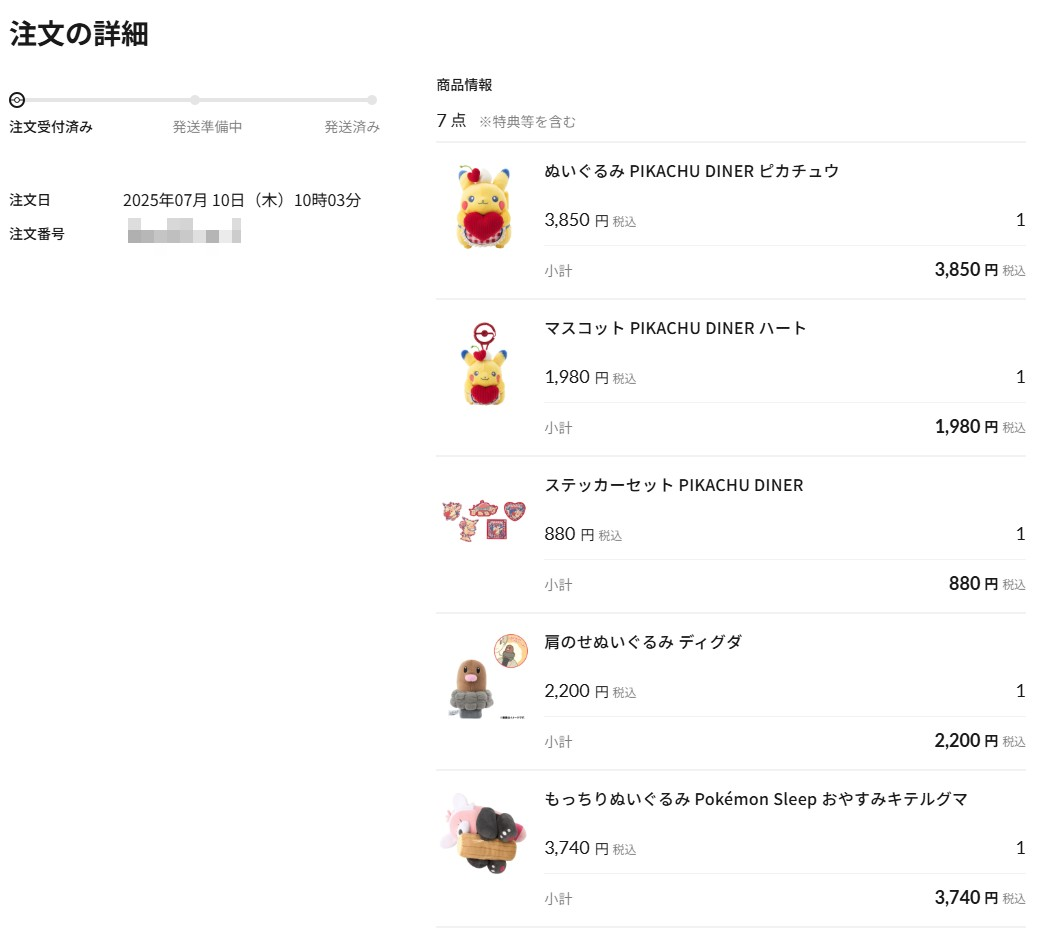Click the 発送準備中 progress step dot

coord(194,100)
